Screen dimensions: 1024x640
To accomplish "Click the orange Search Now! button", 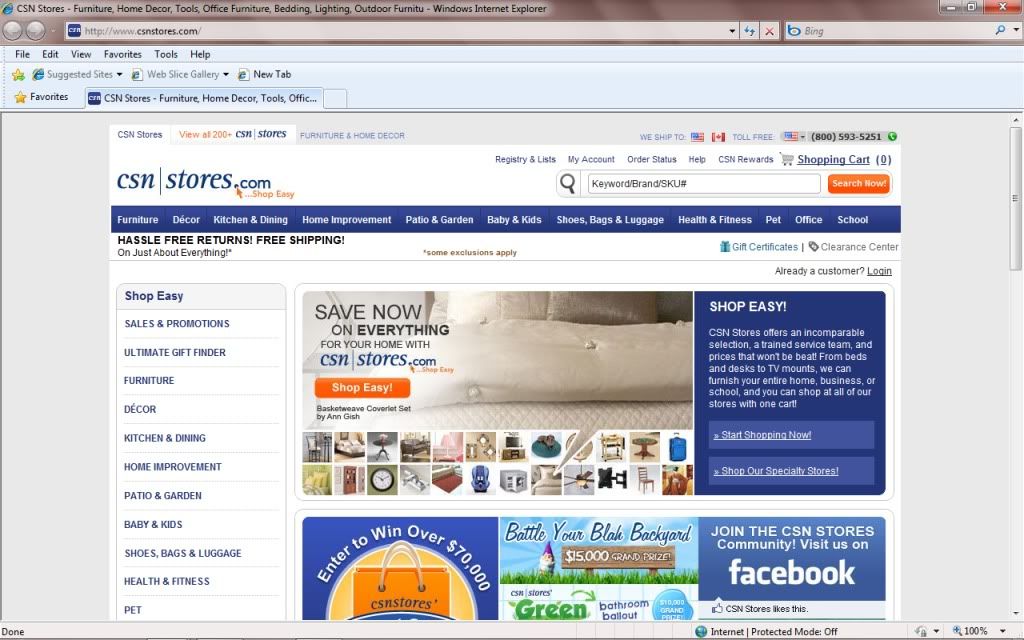I will (x=859, y=184).
